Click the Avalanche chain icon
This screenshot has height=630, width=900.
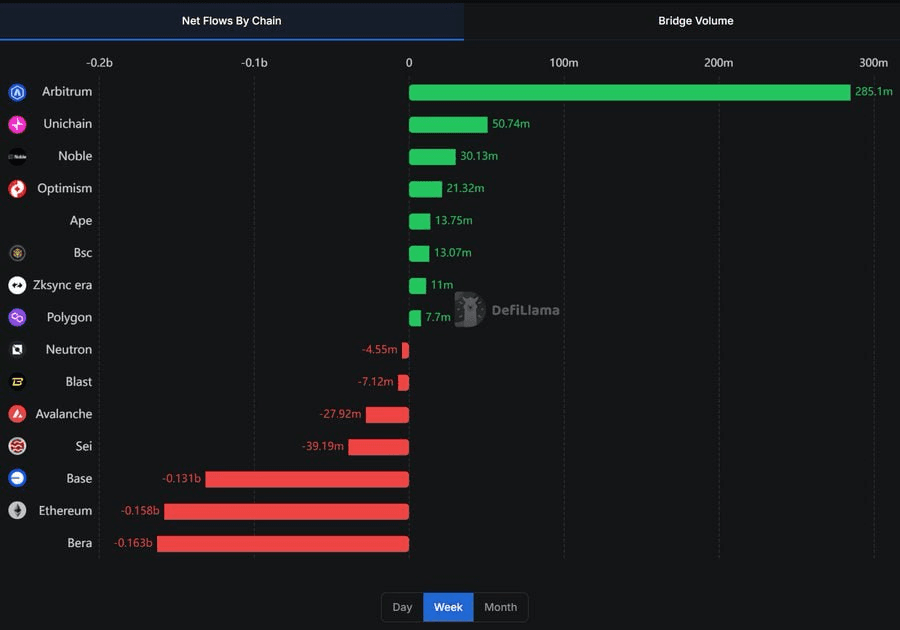pyautogui.click(x=17, y=414)
